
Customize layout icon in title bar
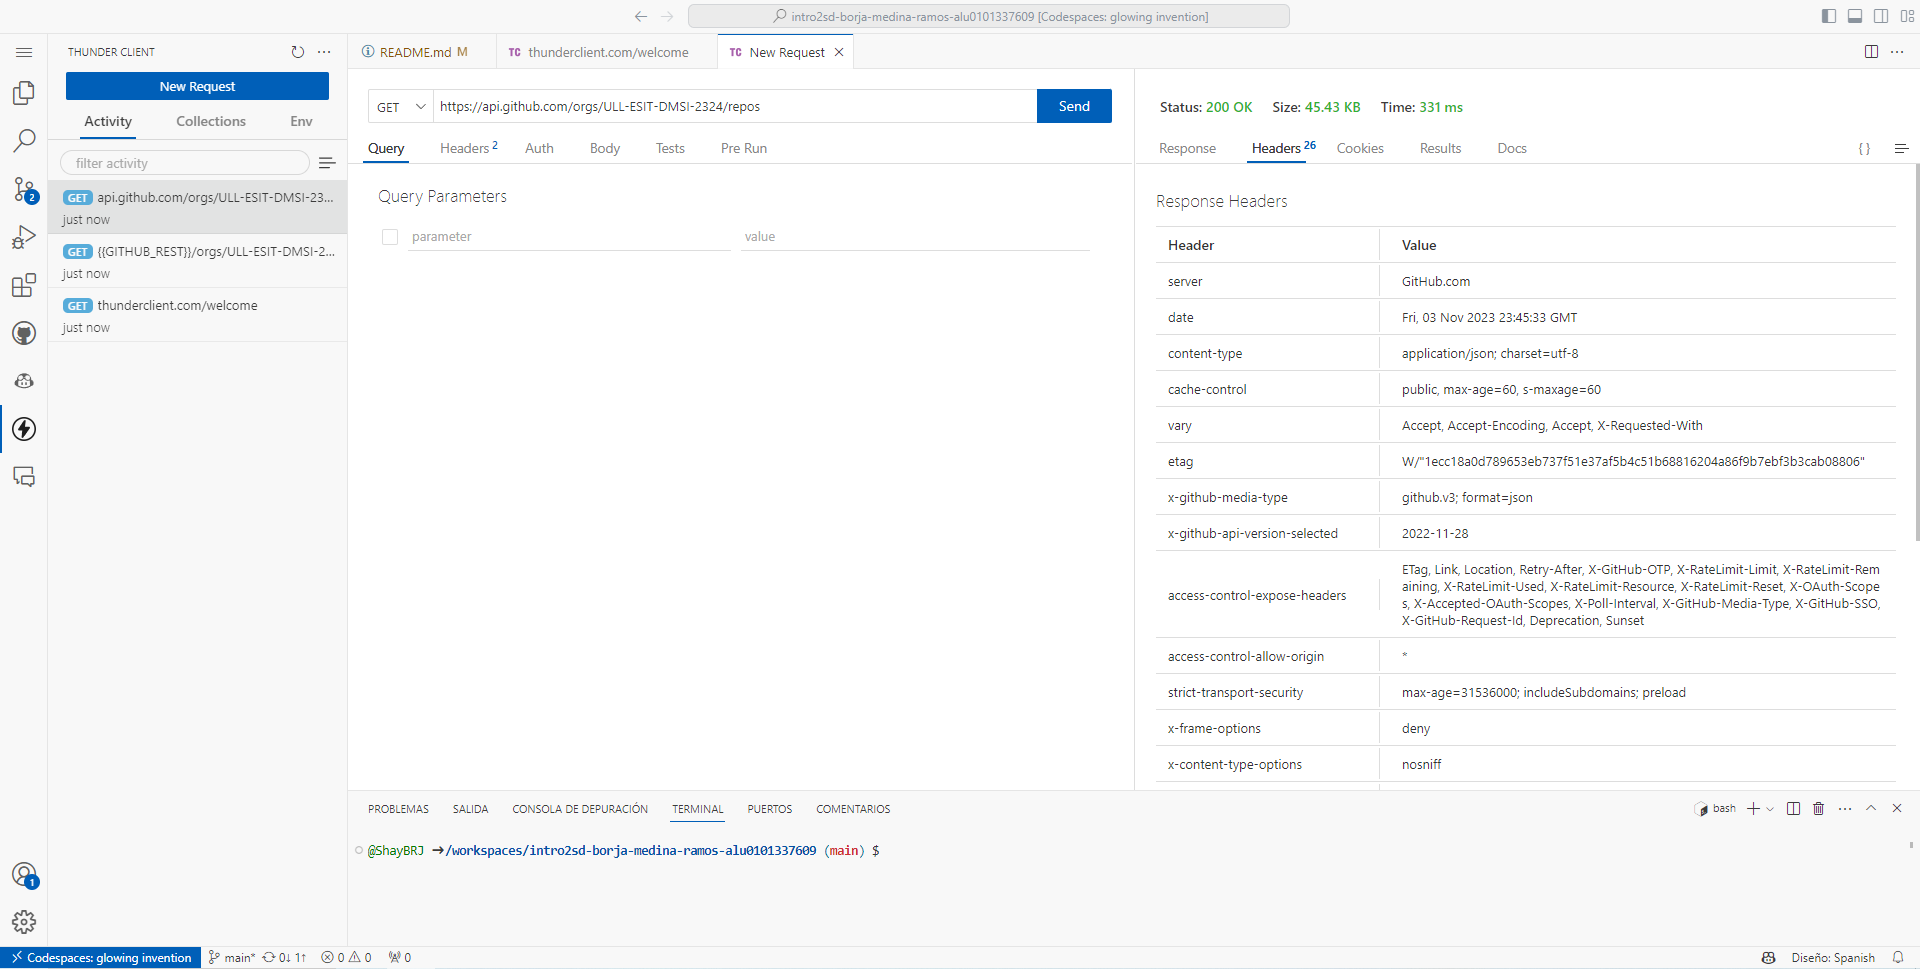(x=1907, y=16)
